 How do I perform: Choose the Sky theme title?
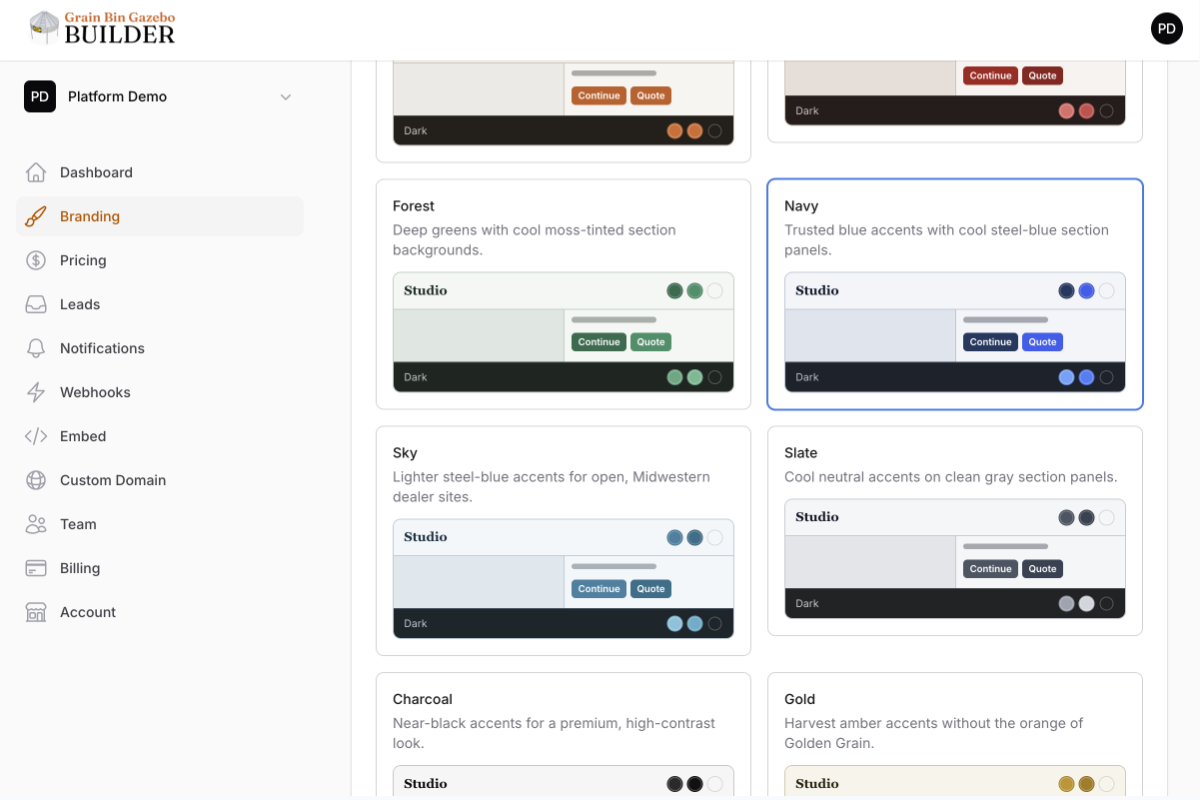coord(405,453)
